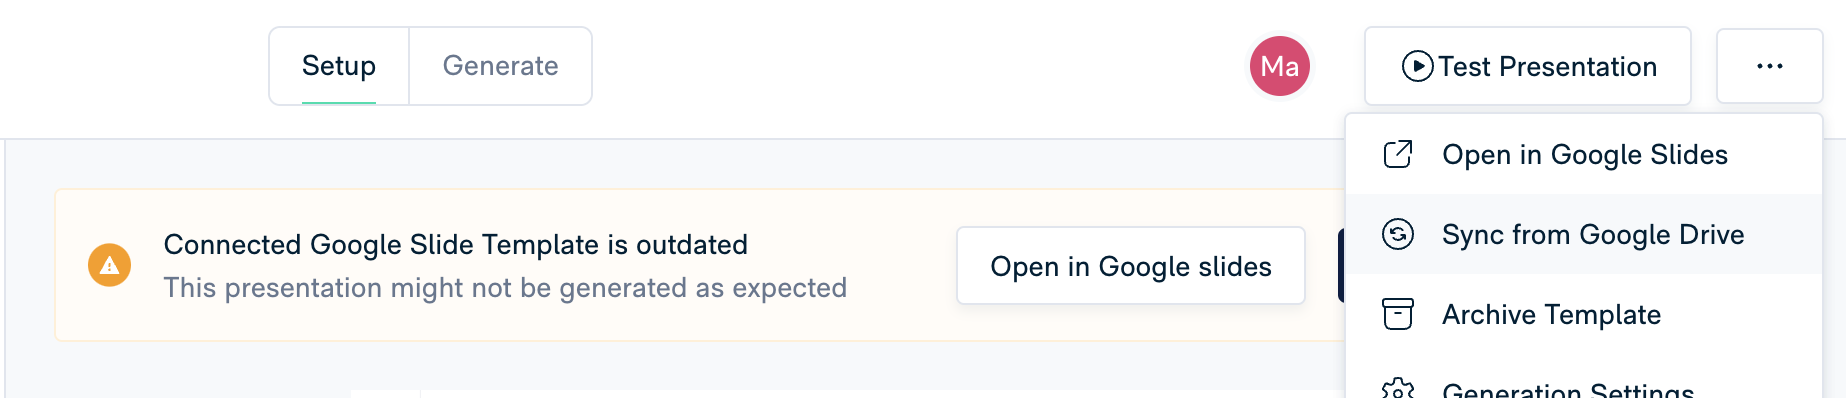This screenshot has height=398, width=1846.
Task: Click the play icon in Test Presentation
Action: [x=1417, y=66]
